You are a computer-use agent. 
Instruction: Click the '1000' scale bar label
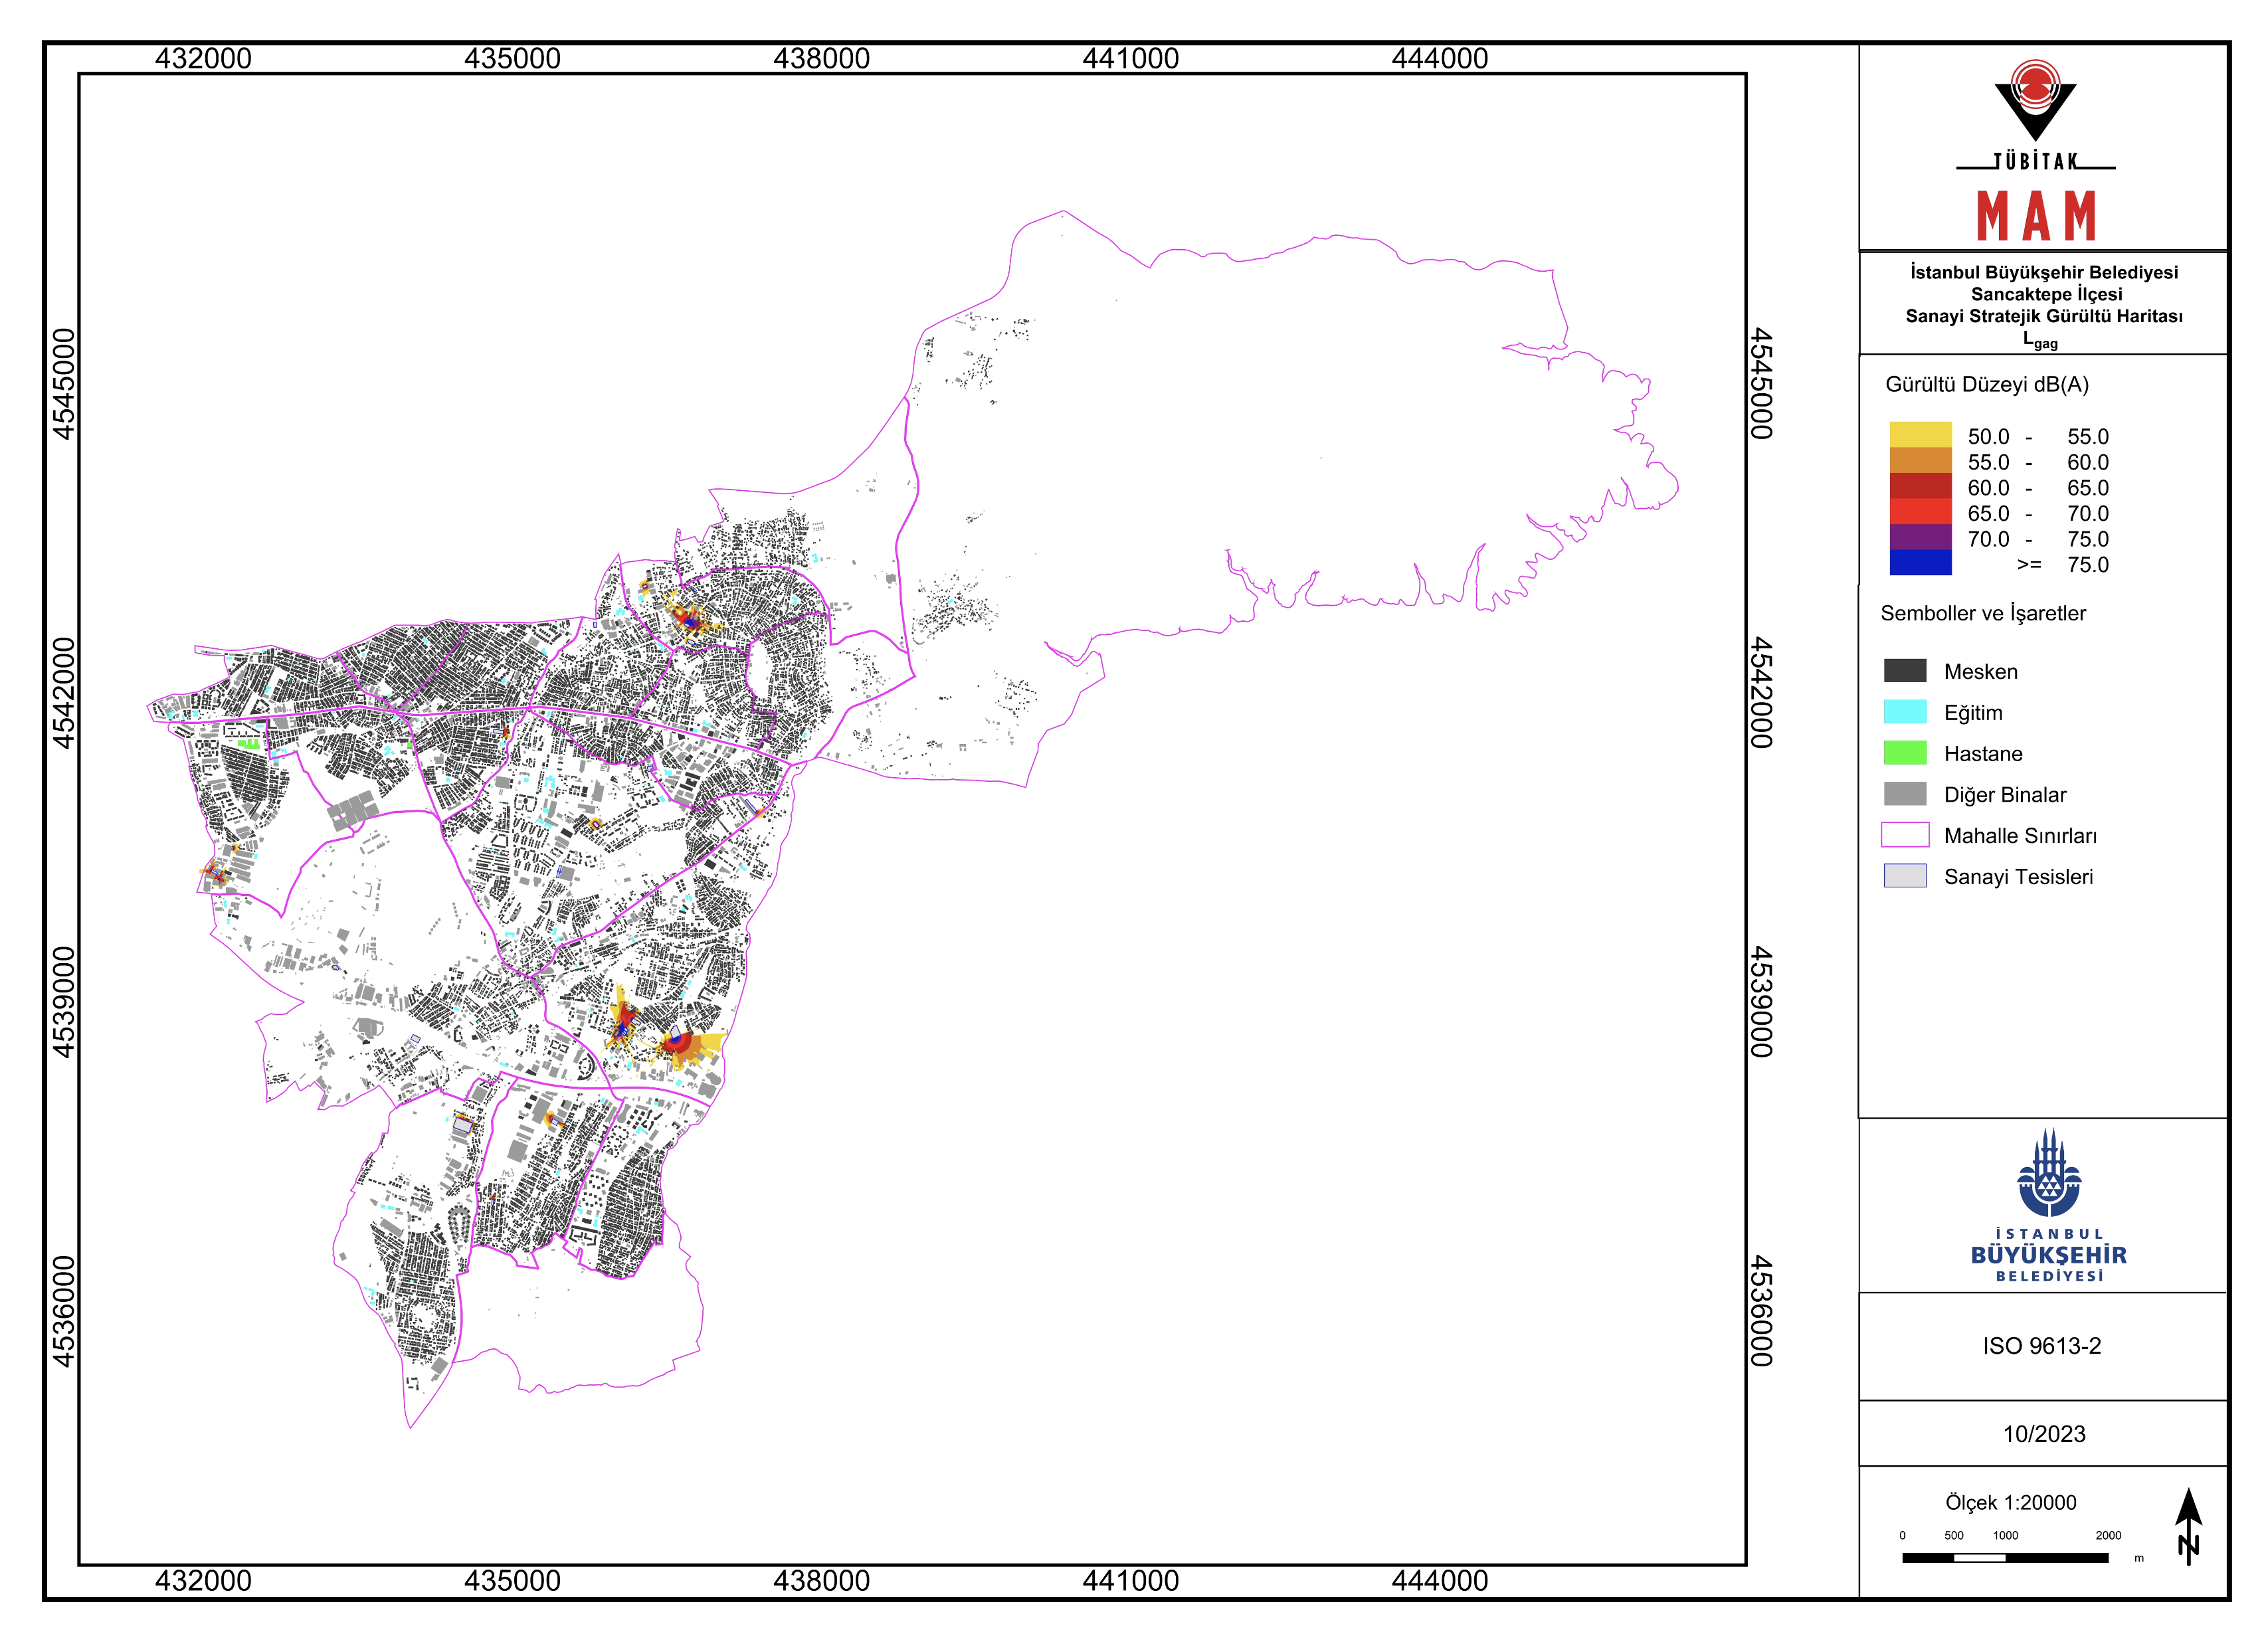click(2005, 1535)
